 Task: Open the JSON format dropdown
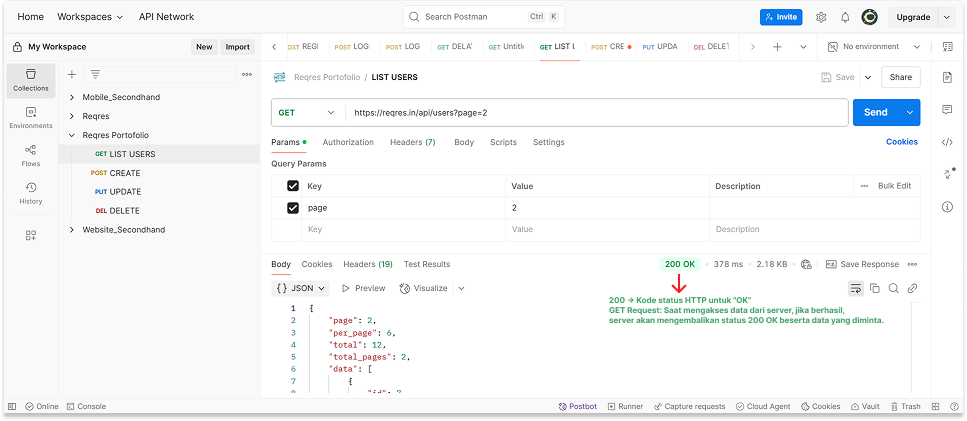pyautogui.click(x=301, y=288)
